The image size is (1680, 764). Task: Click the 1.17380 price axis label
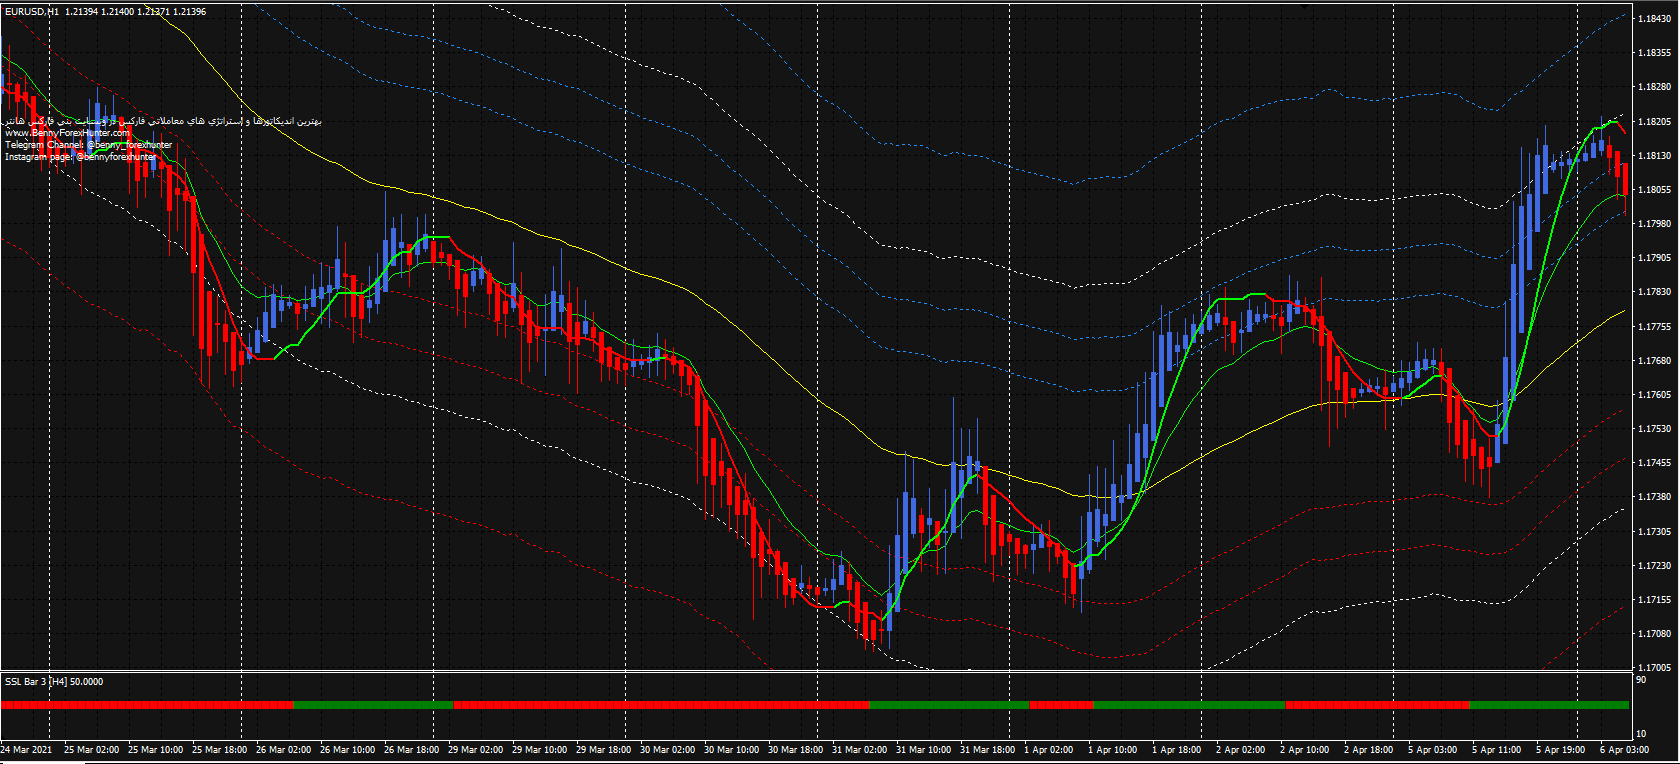coord(1654,497)
